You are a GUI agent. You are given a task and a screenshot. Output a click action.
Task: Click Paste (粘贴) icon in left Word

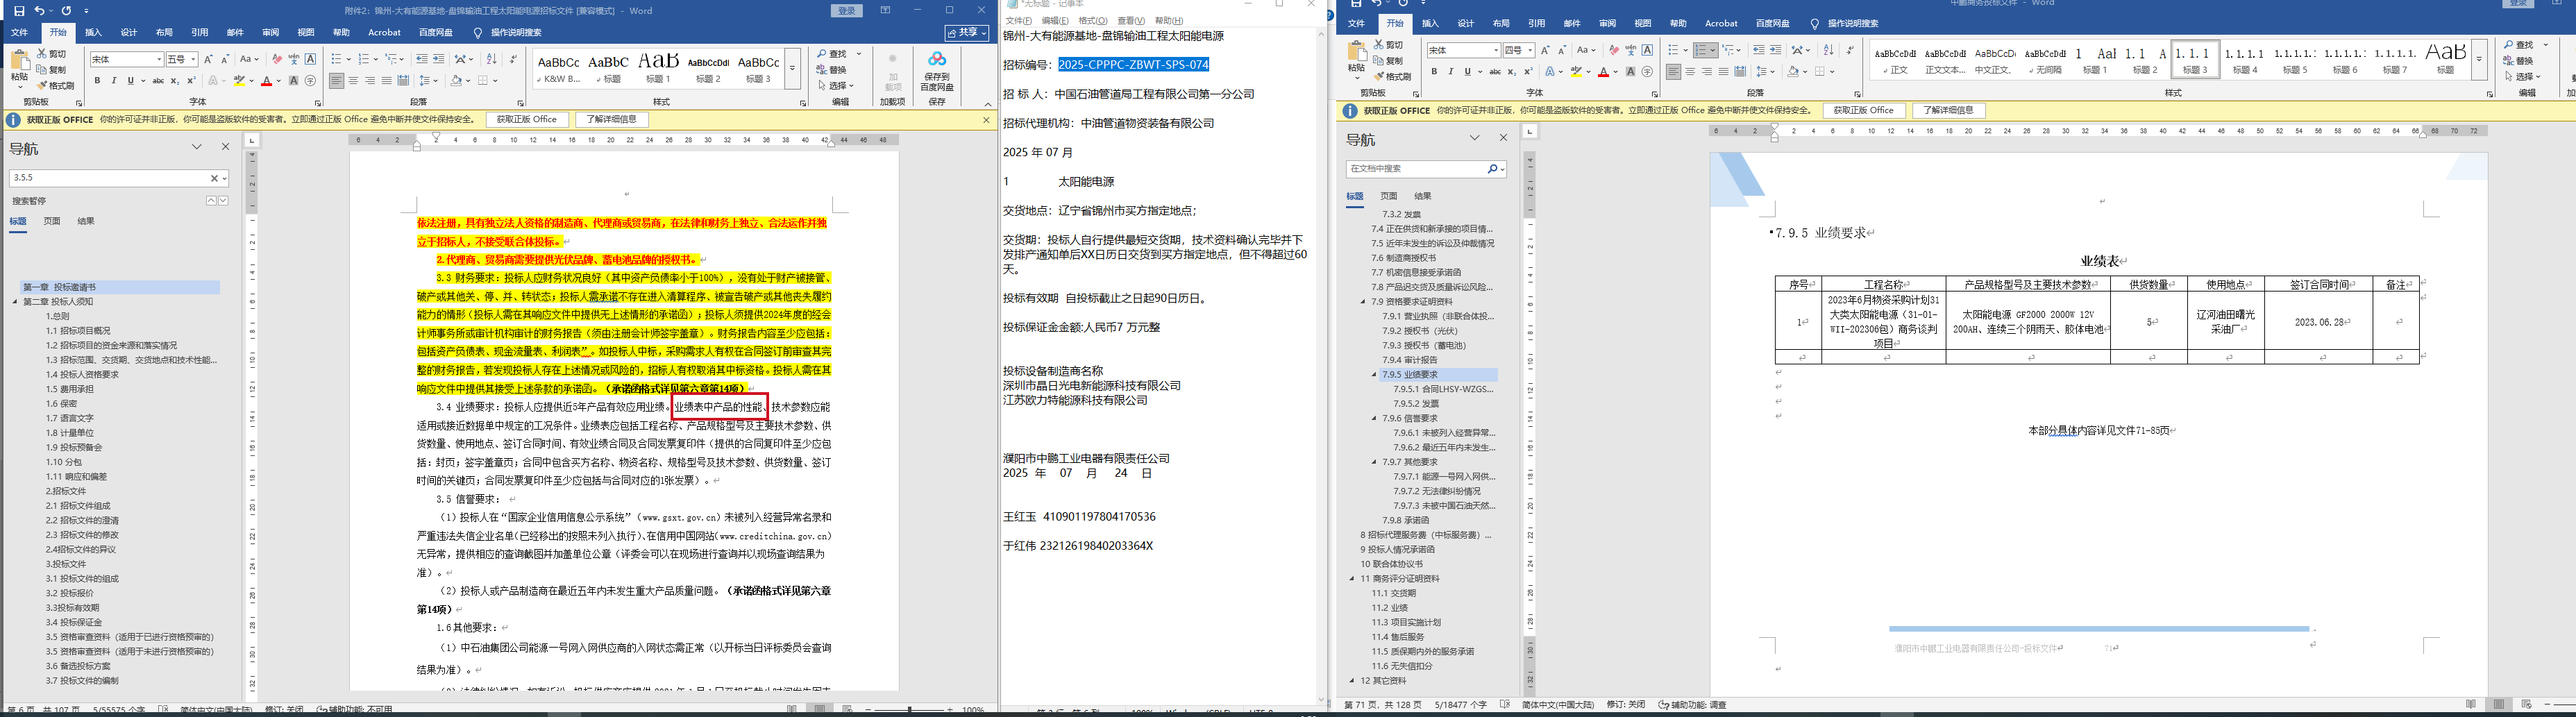(x=19, y=60)
